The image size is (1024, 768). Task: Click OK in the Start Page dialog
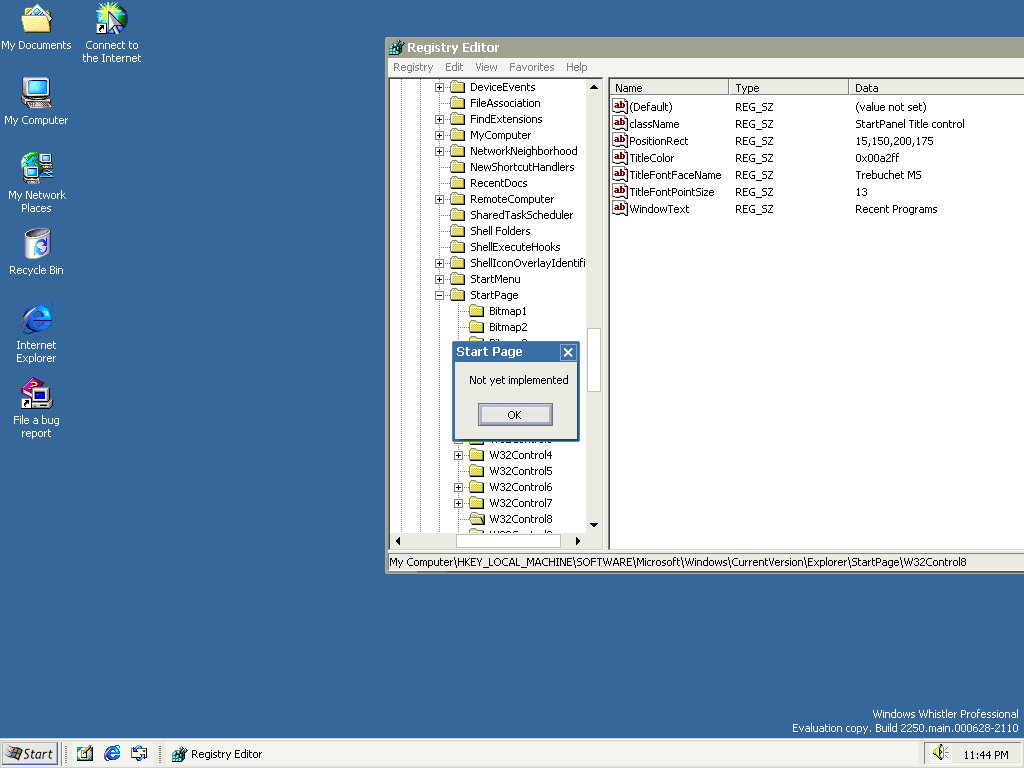[515, 415]
